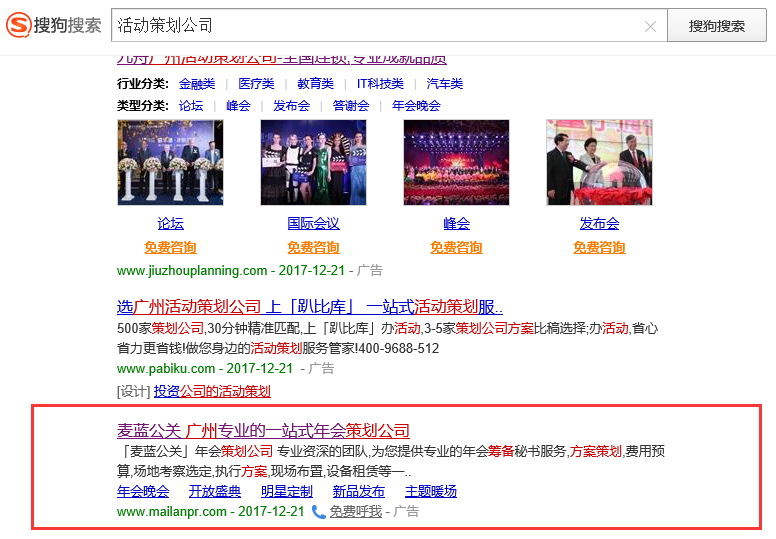The image size is (776, 539).
Task: Open the 投资公司的活动策划 link
Action: [x=212, y=392]
